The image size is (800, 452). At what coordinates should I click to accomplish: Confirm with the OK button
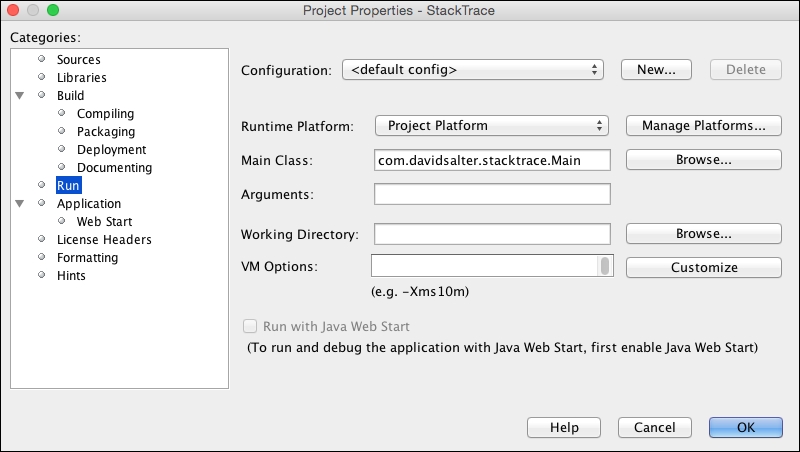(745, 428)
